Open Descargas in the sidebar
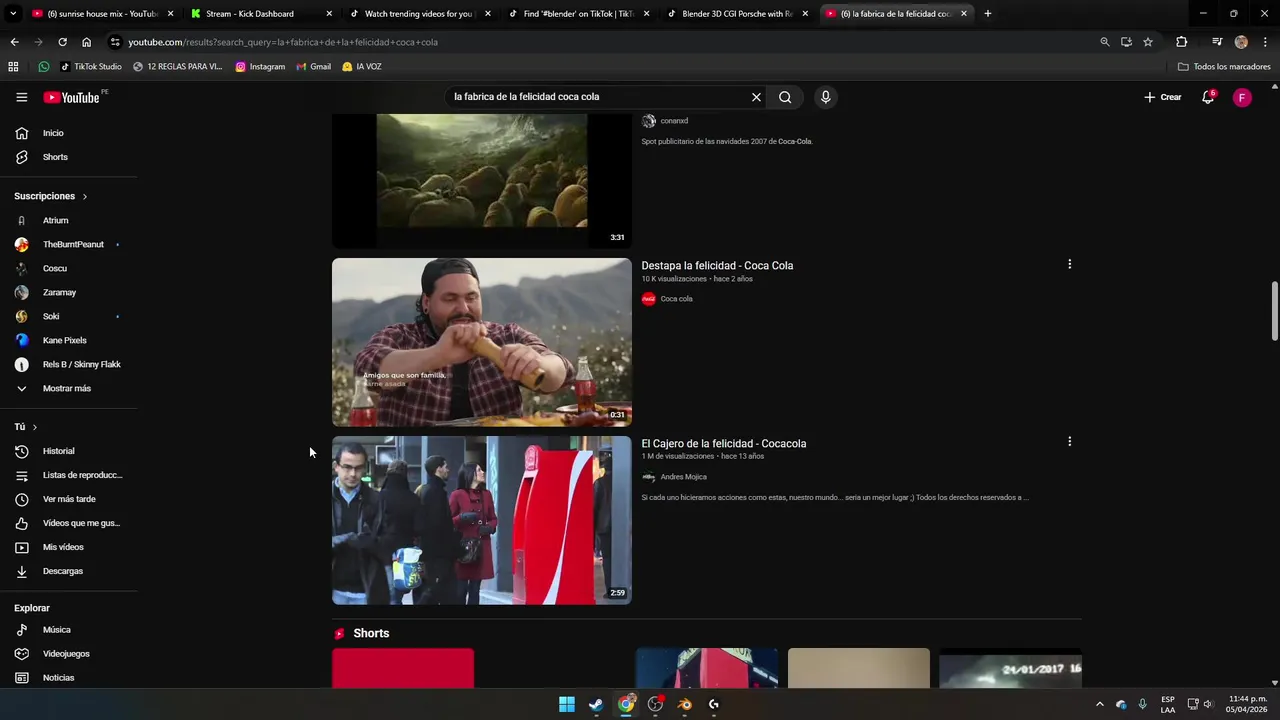 click(62, 571)
